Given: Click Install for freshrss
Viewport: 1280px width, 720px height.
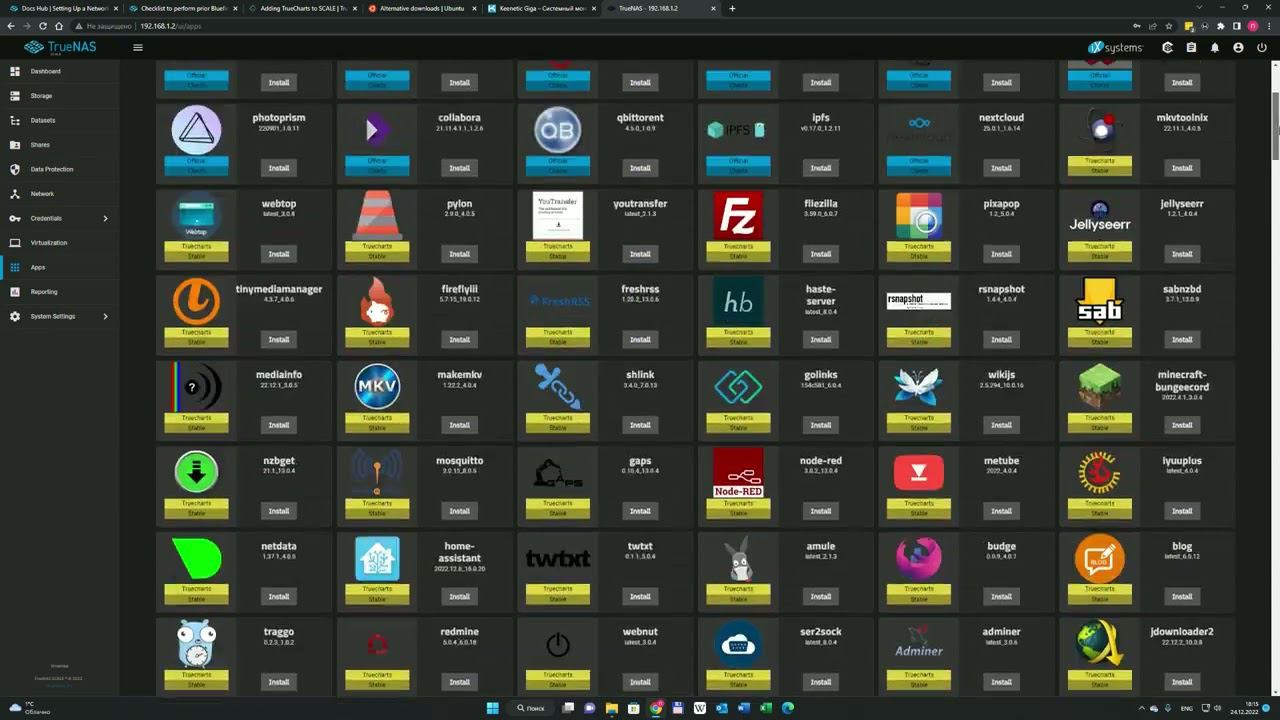Looking at the screenshot, I should pyautogui.click(x=640, y=340).
